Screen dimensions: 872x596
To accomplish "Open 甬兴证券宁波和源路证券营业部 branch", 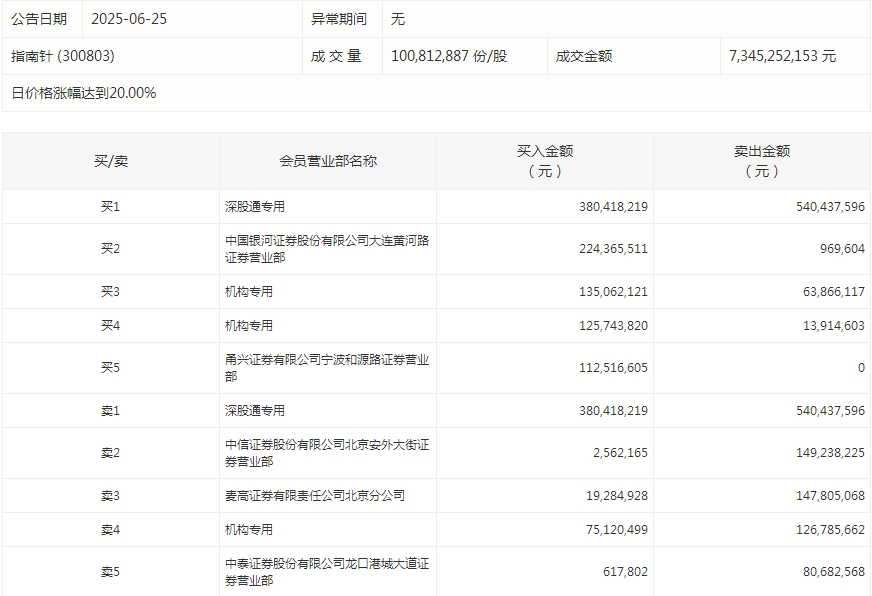I will [327, 368].
